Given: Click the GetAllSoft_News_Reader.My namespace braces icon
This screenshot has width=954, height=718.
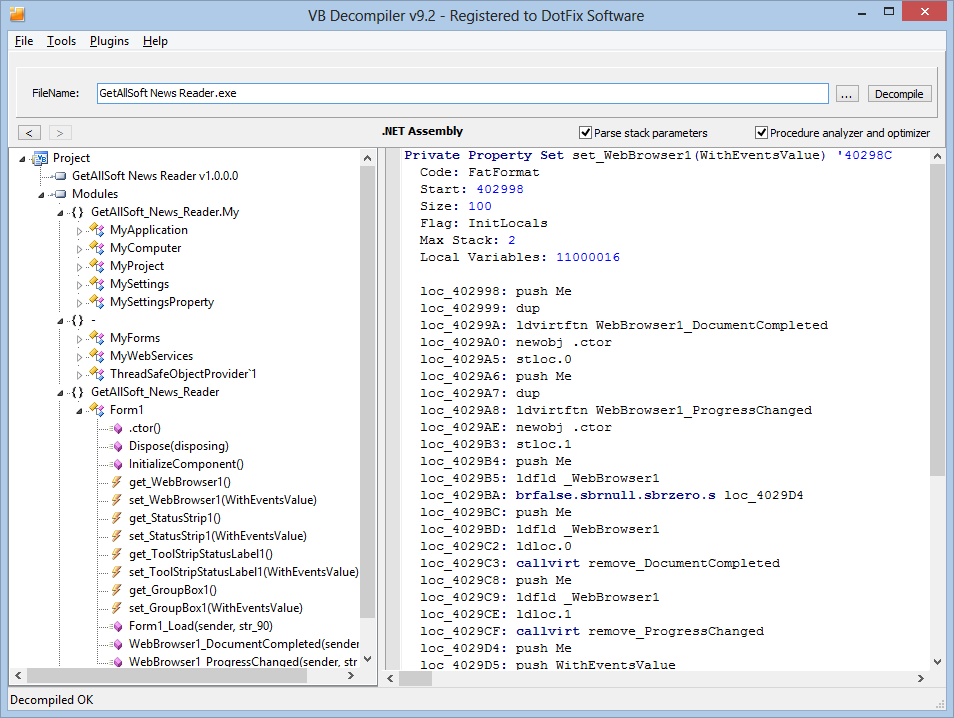Looking at the screenshot, I should click(x=77, y=212).
